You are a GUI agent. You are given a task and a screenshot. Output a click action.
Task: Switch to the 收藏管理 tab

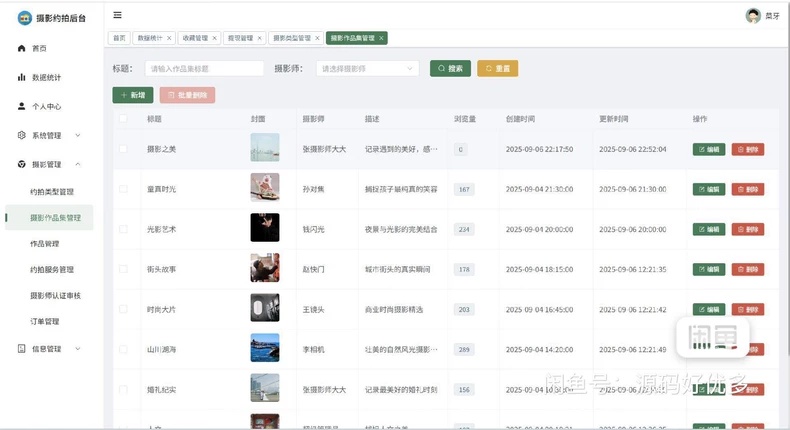(x=195, y=38)
